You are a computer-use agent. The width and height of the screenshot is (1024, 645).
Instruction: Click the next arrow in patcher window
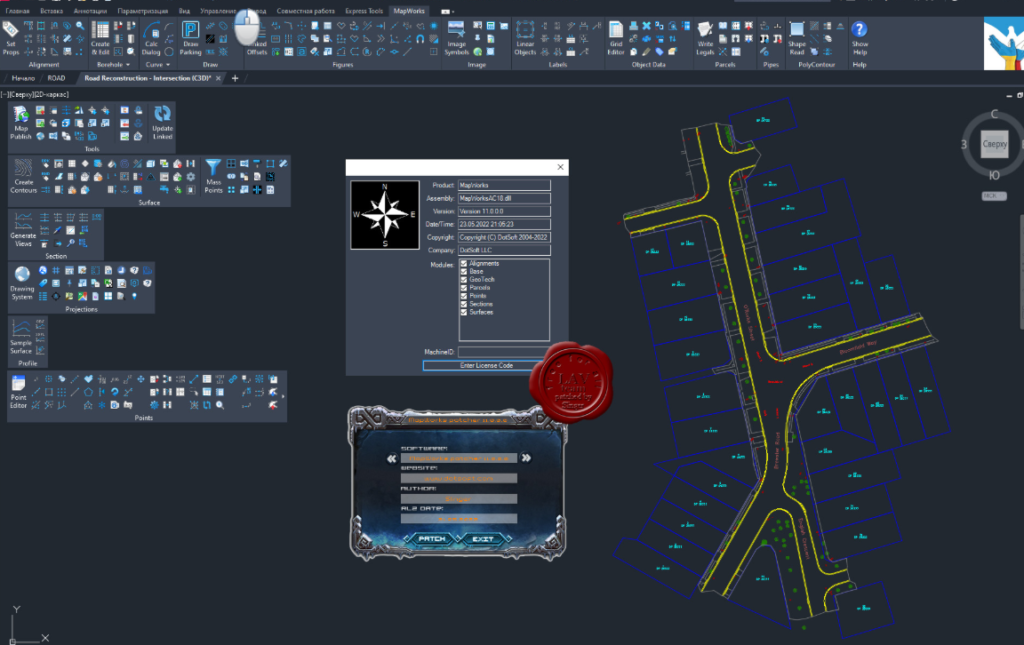(x=526, y=458)
